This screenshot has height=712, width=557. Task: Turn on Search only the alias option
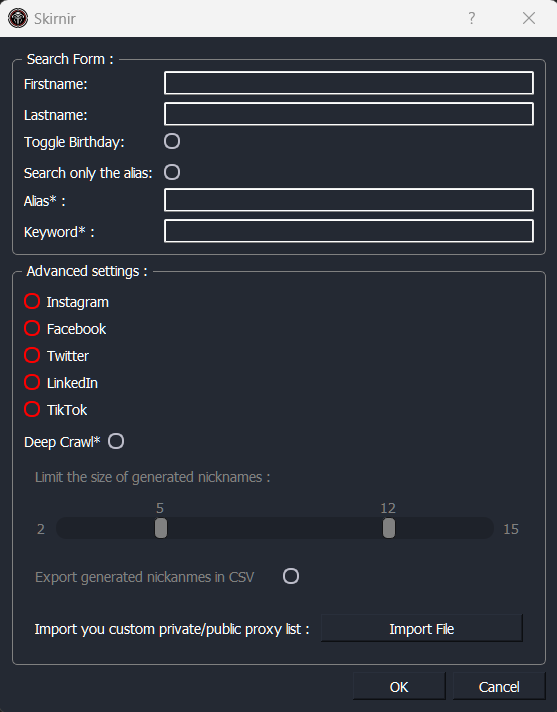(x=172, y=172)
